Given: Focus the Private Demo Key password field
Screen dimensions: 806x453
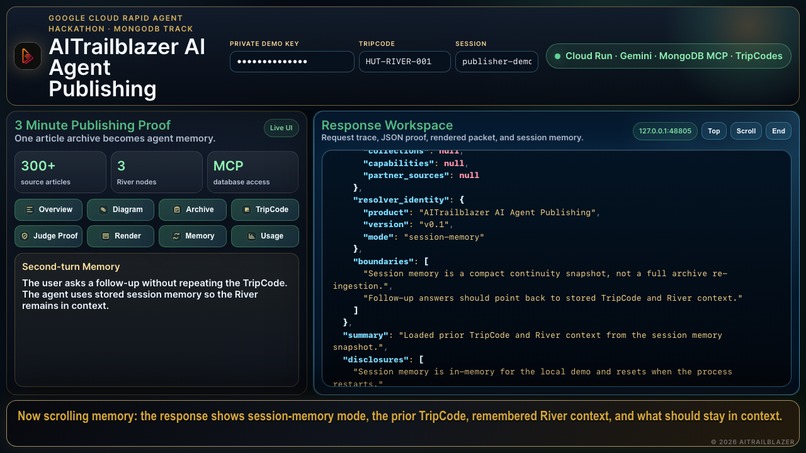Looking at the screenshot, I should tap(292, 62).
